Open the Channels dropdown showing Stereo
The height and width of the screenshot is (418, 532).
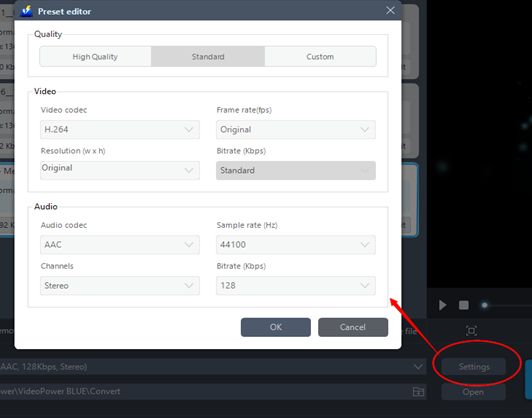click(x=120, y=286)
